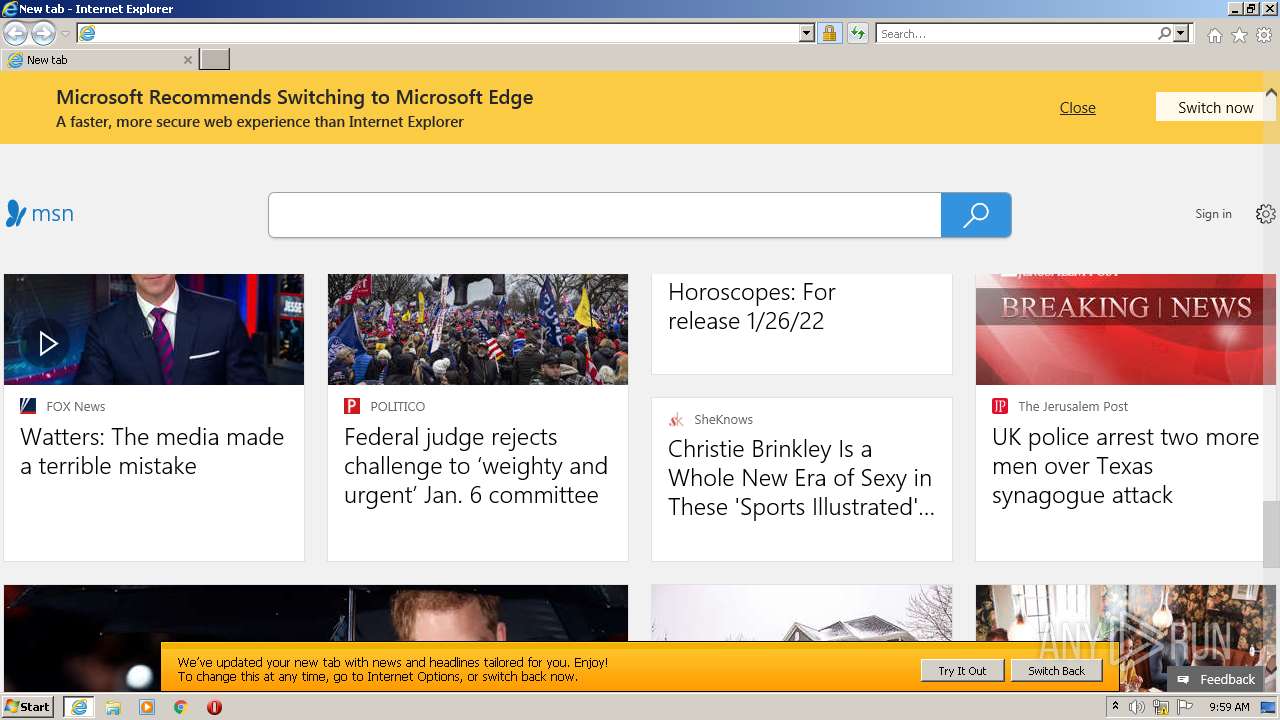Open the recent pages dropdown arrow

coord(65,34)
